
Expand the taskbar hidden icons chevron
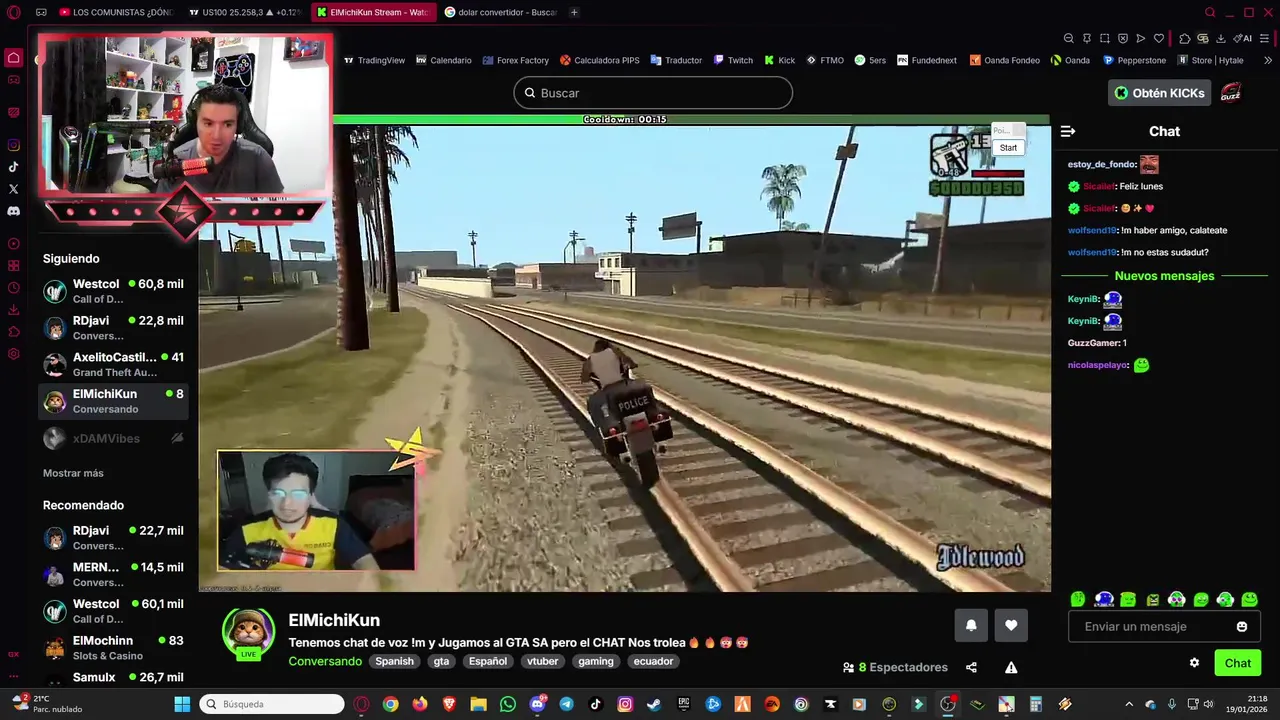point(1129,704)
